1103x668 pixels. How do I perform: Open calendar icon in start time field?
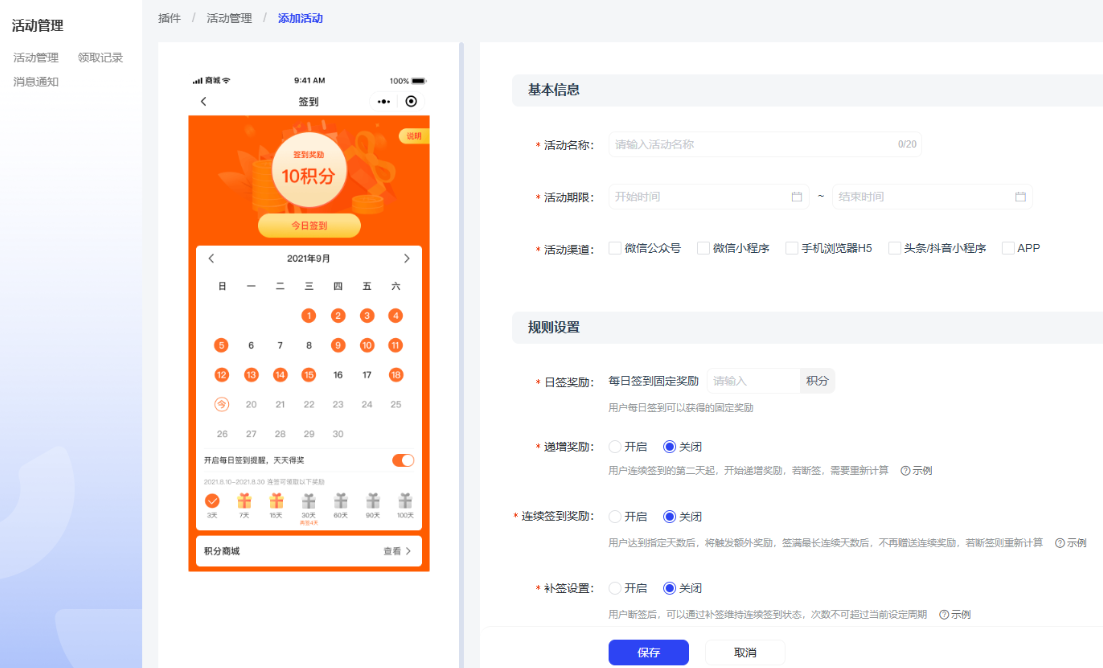click(797, 197)
